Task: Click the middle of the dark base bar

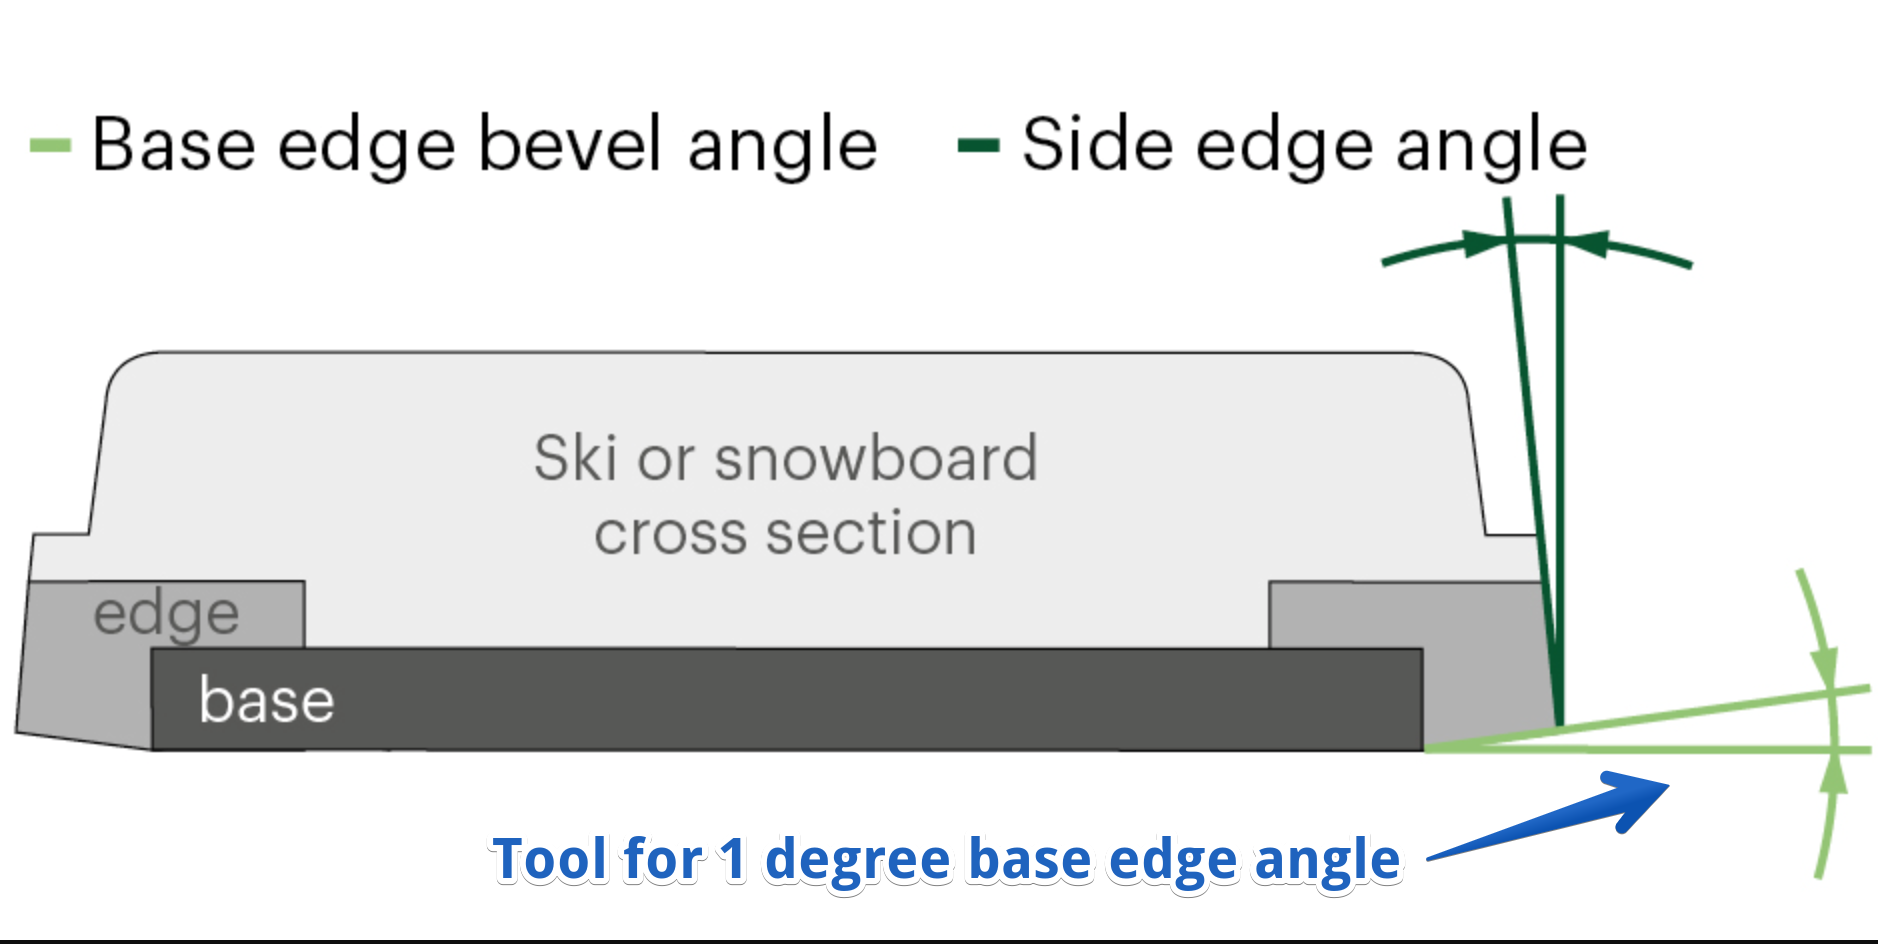Action: click(787, 700)
